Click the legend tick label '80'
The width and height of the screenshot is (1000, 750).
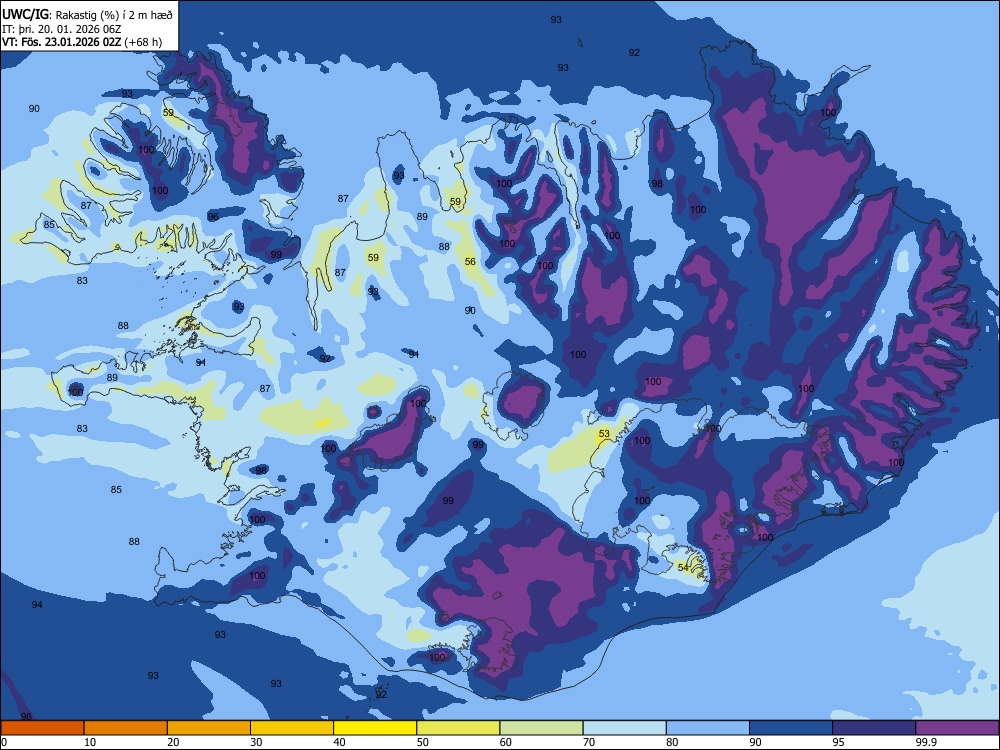tap(672, 742)
